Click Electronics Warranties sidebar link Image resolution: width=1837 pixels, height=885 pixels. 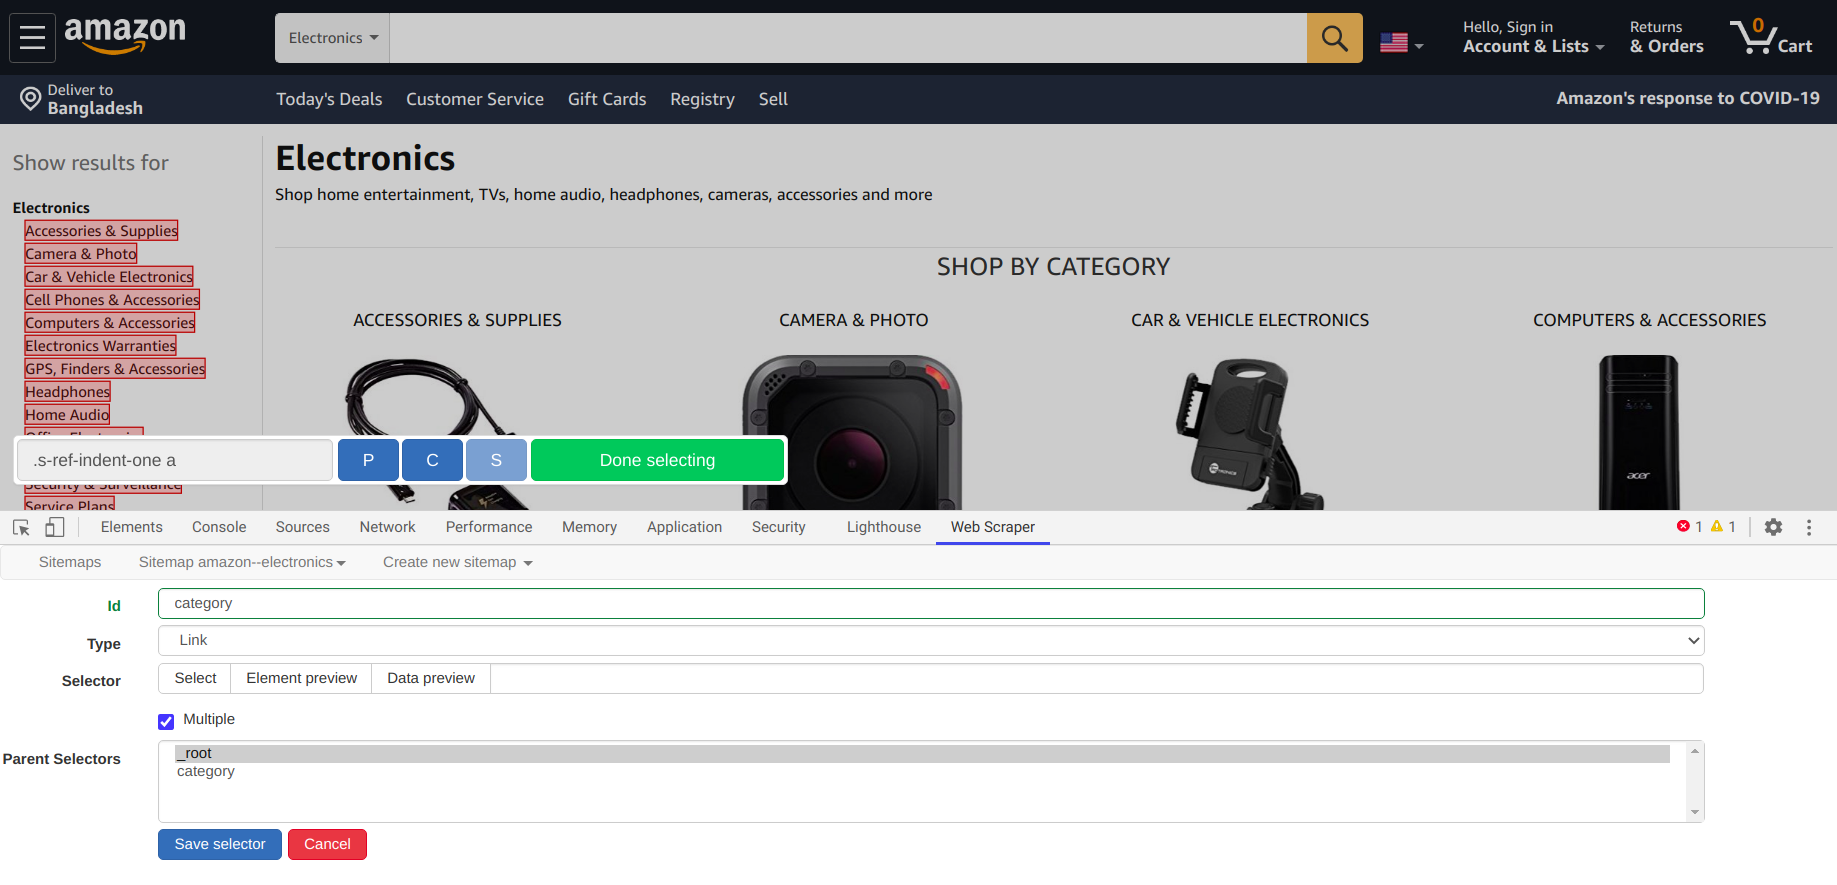[101, 346]
